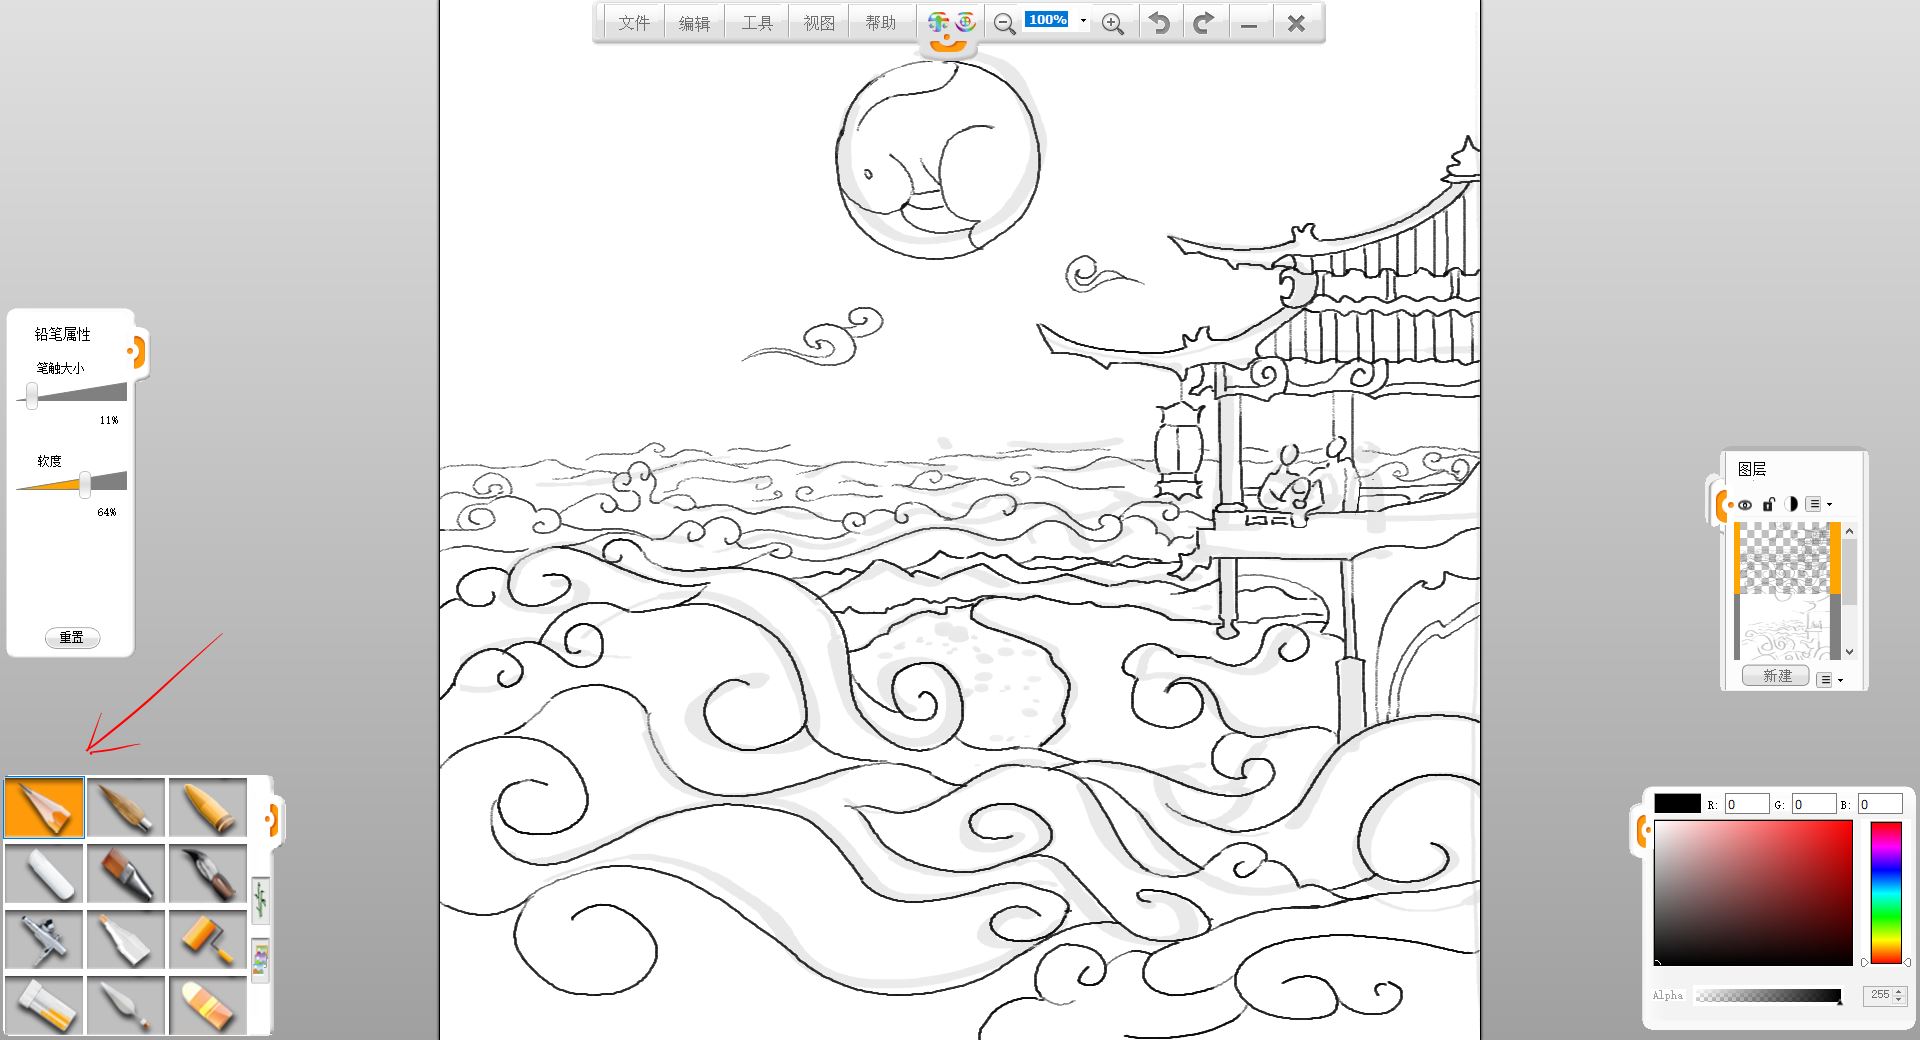Select the white chalk tool

(x=44, y=873)
